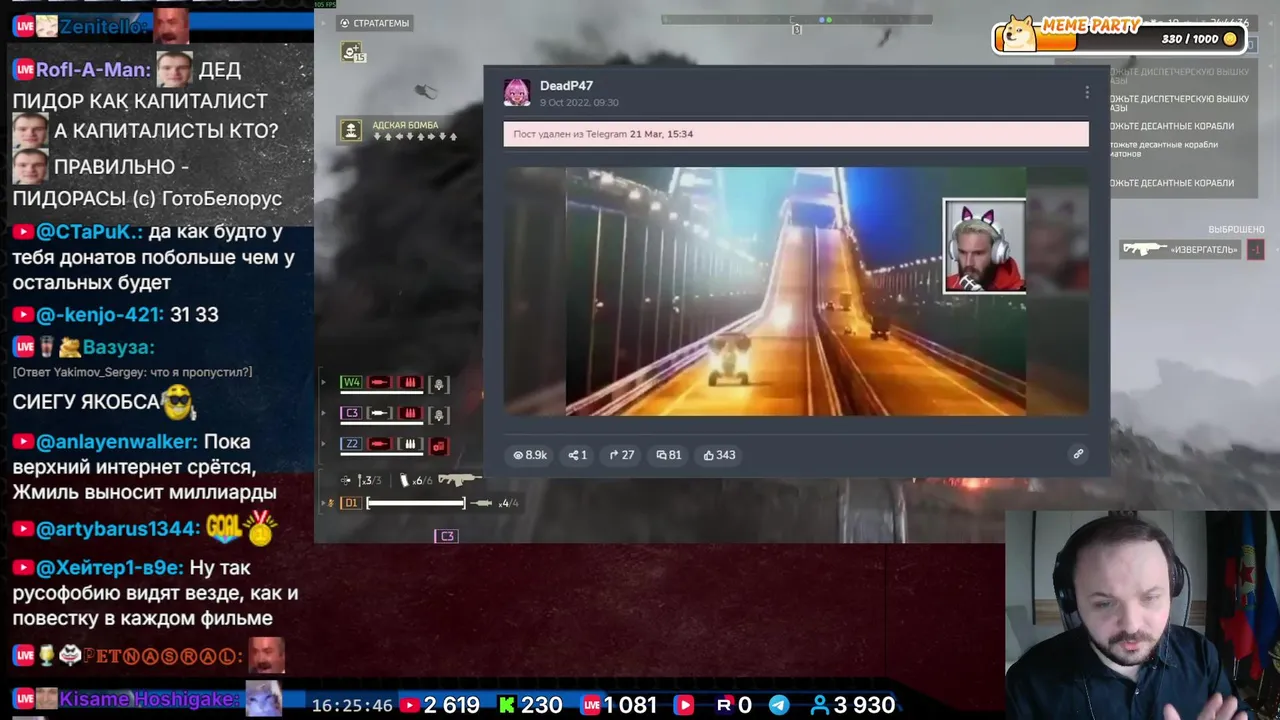Copy the post link with chain icon
1280x720 pixels.
(x=1078, y=454)
